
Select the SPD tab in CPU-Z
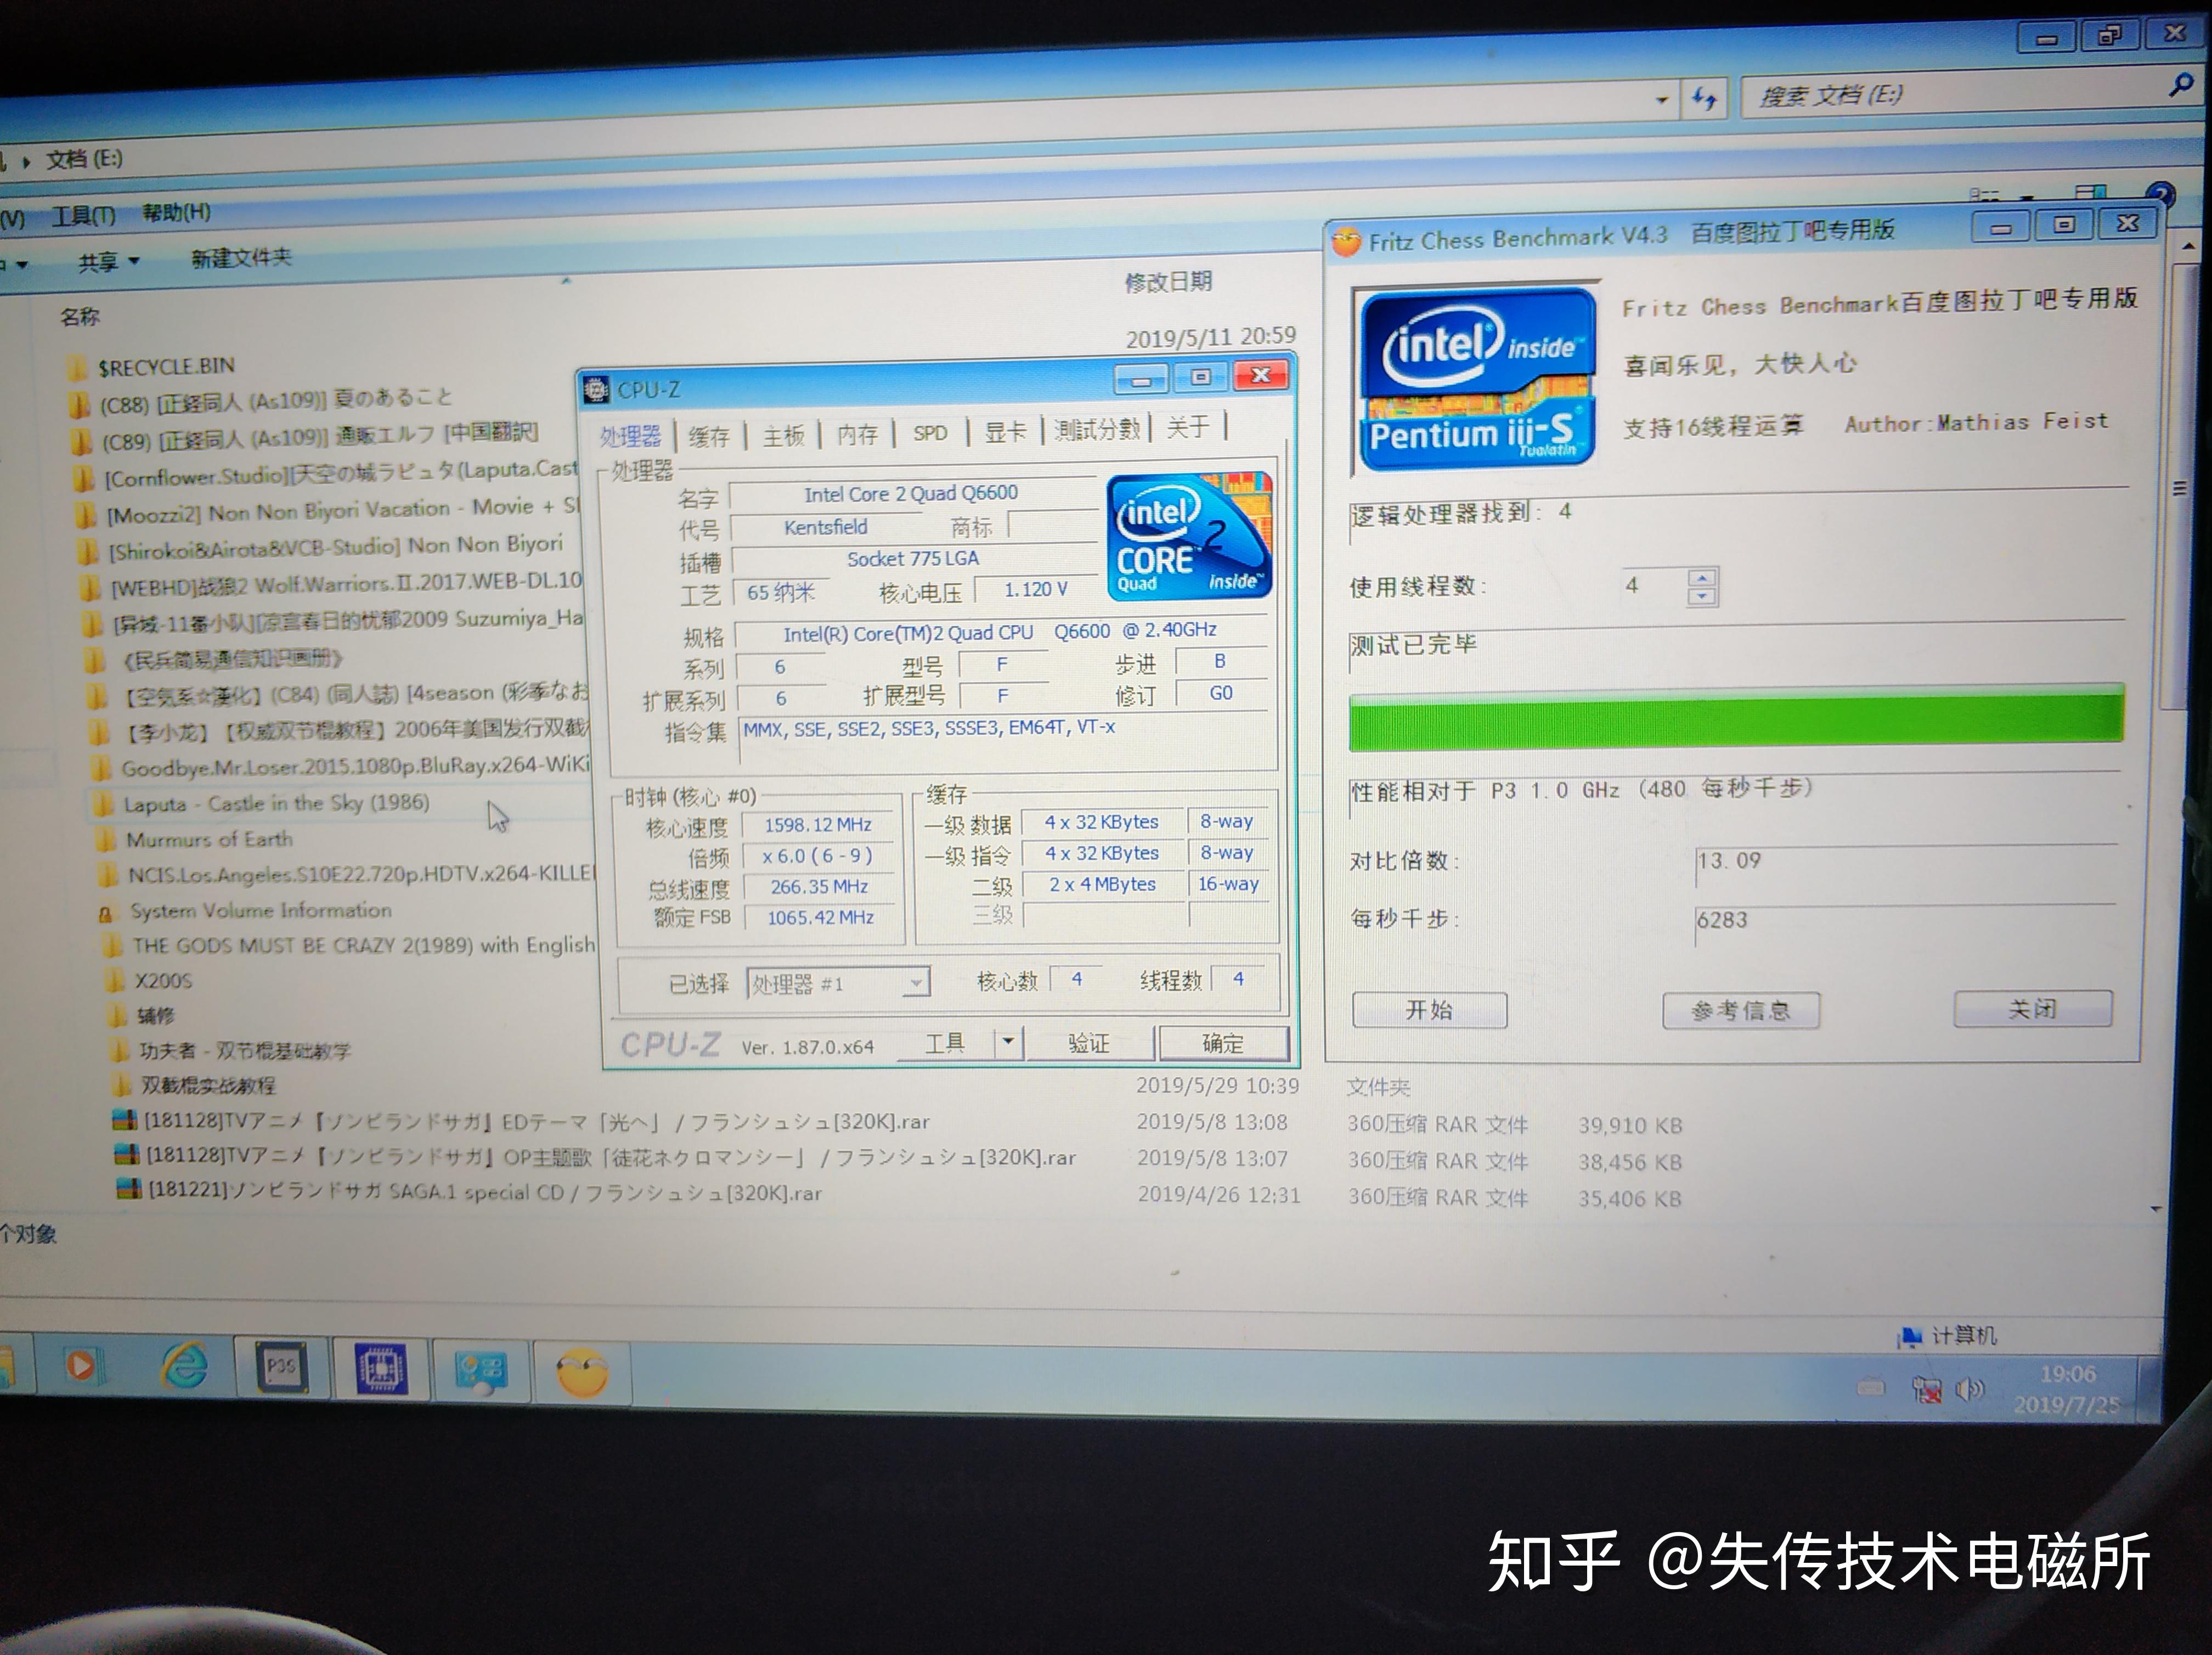click(930, 433)
